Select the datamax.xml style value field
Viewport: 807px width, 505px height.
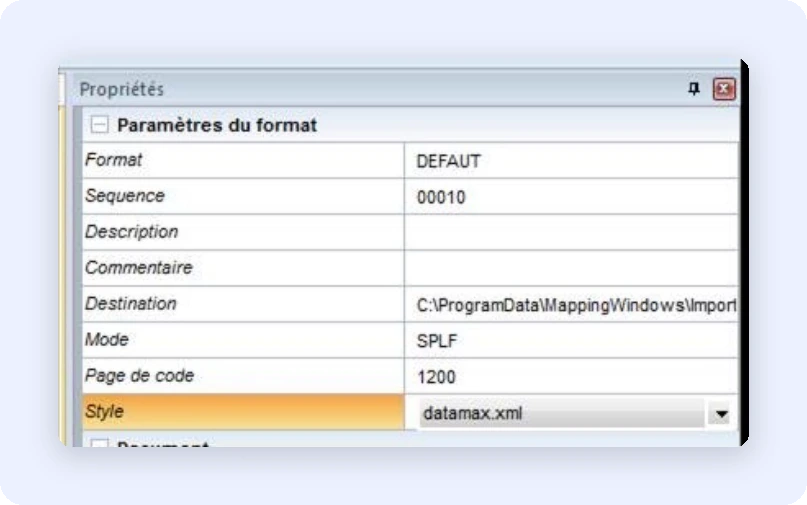coord(562,413)
